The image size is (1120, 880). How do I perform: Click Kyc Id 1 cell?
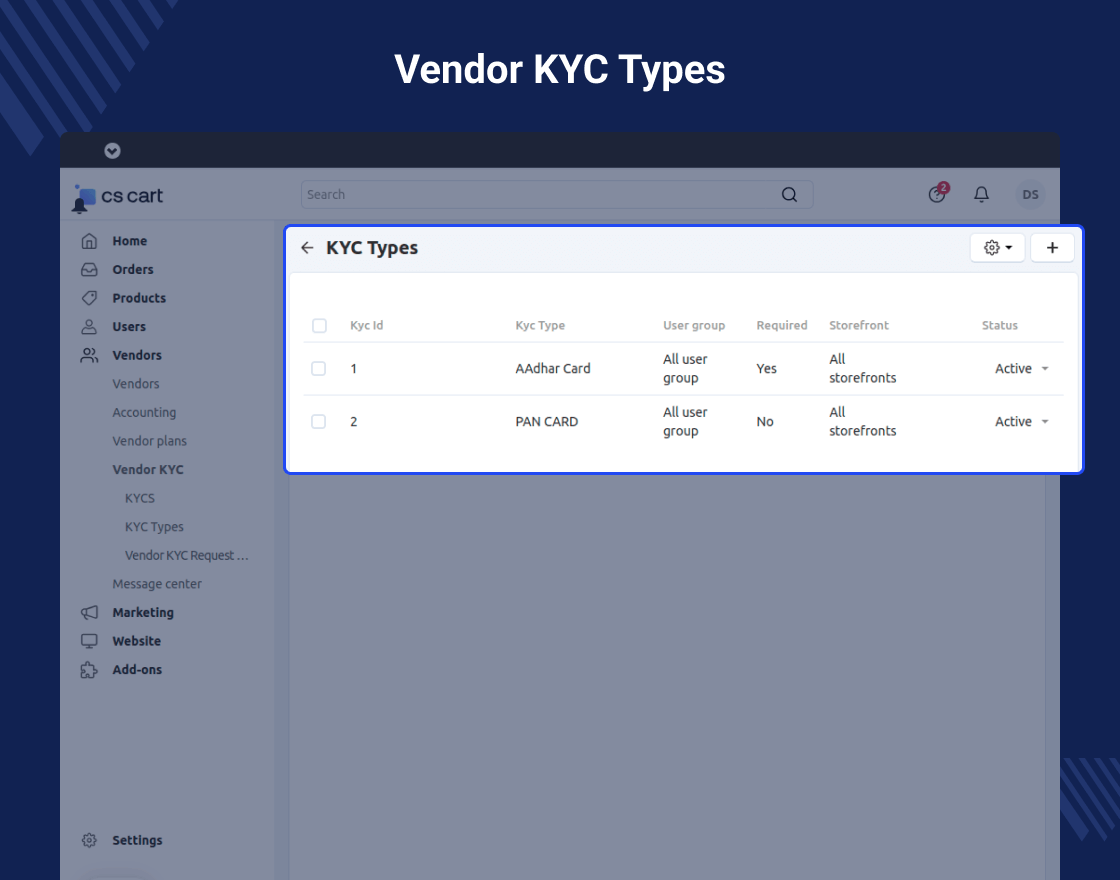coord(354,369)
